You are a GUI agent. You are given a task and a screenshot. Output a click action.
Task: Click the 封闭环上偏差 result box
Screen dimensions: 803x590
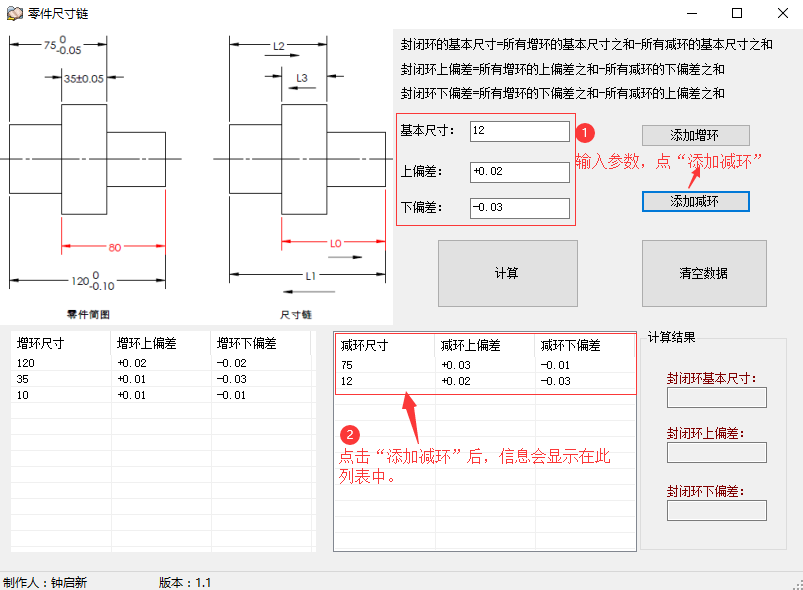(716, 453)
